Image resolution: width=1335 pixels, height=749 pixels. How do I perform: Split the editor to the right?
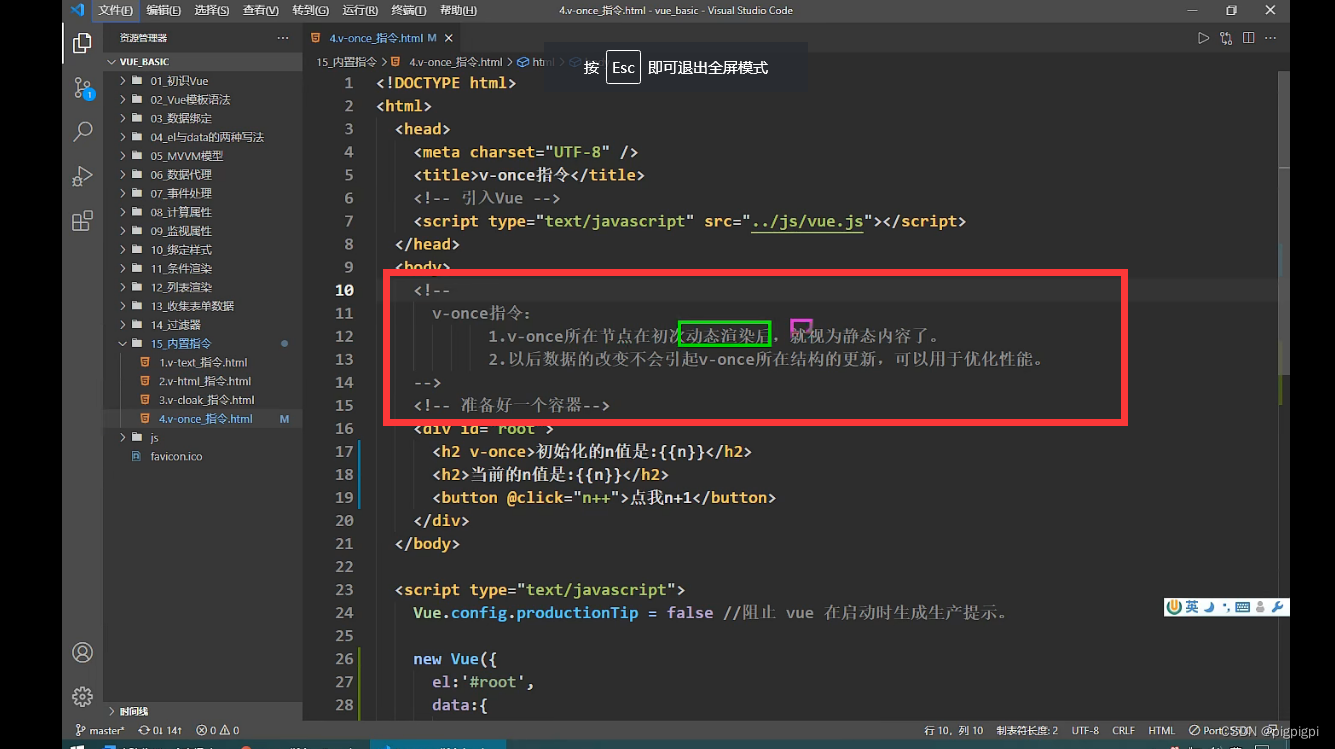[x=1249, y=38]
